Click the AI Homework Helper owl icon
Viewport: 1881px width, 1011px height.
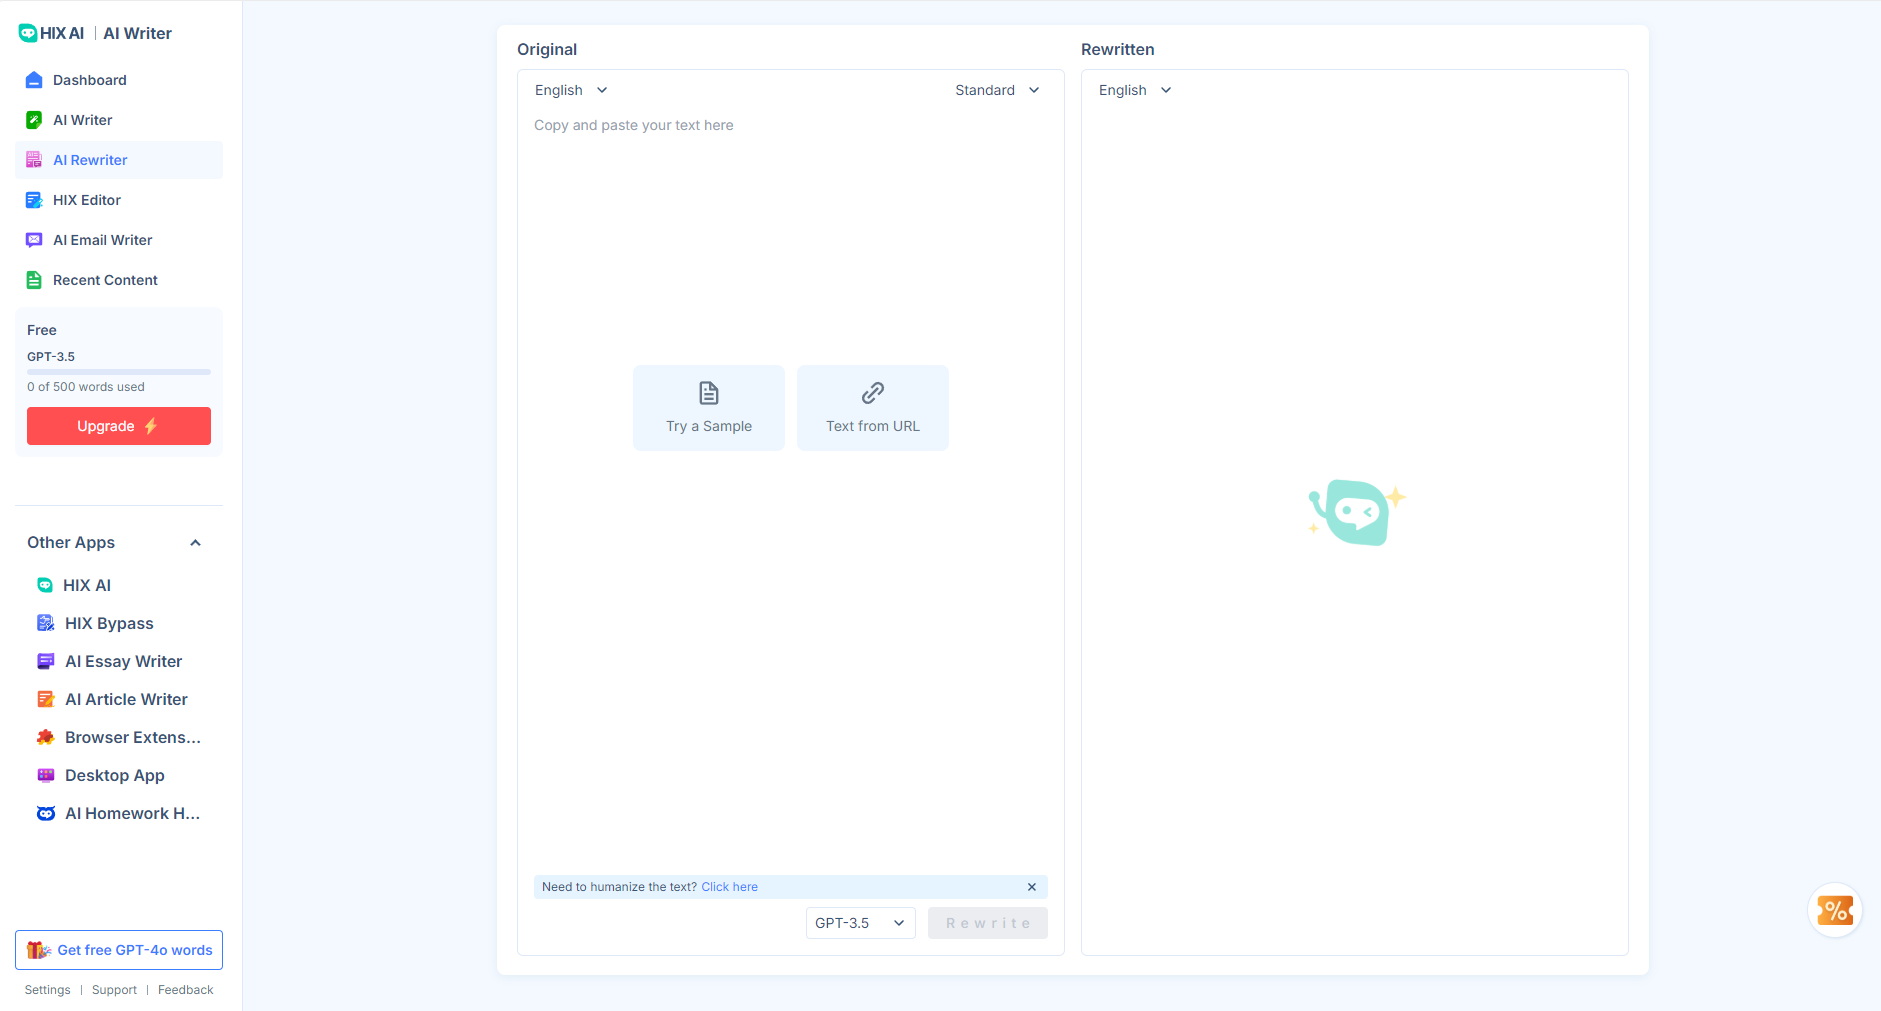(x=46, y=813)
